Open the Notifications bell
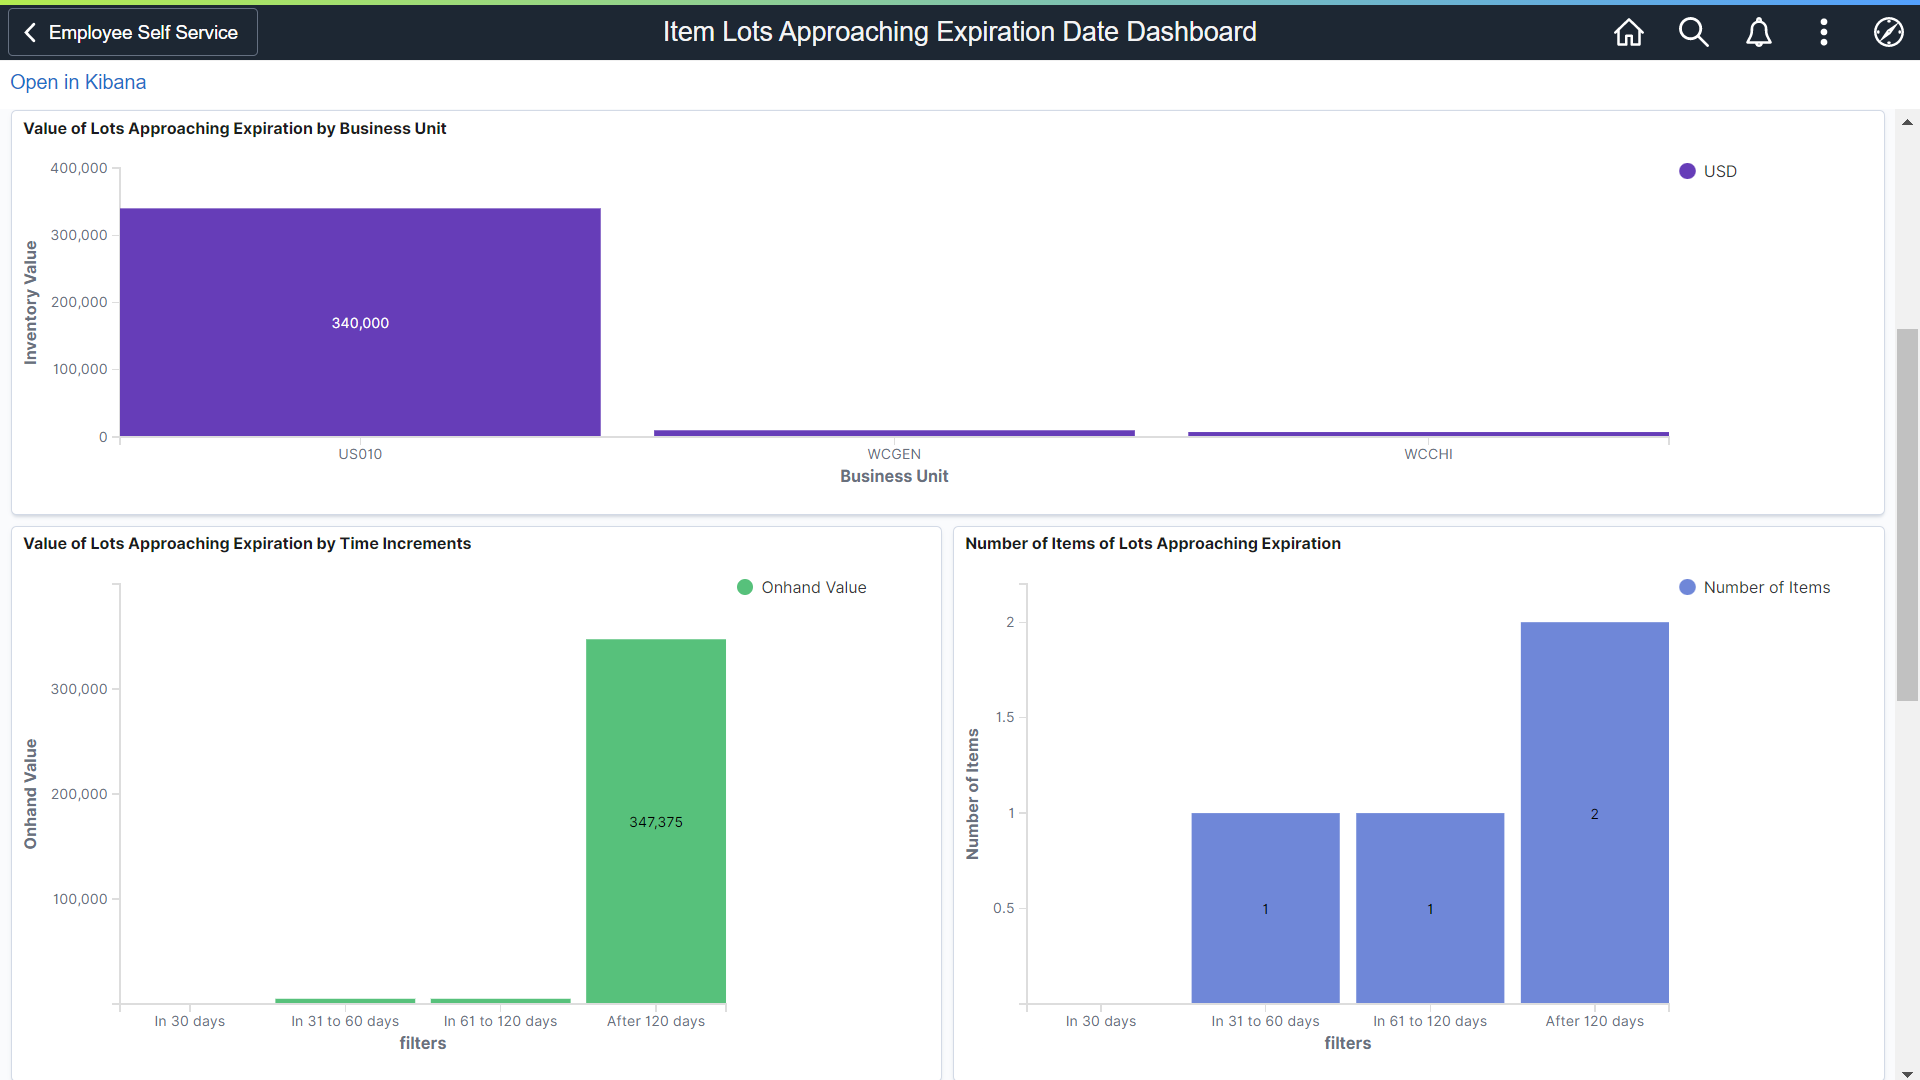The image size is (1920, 1080). coord(1758,32)
